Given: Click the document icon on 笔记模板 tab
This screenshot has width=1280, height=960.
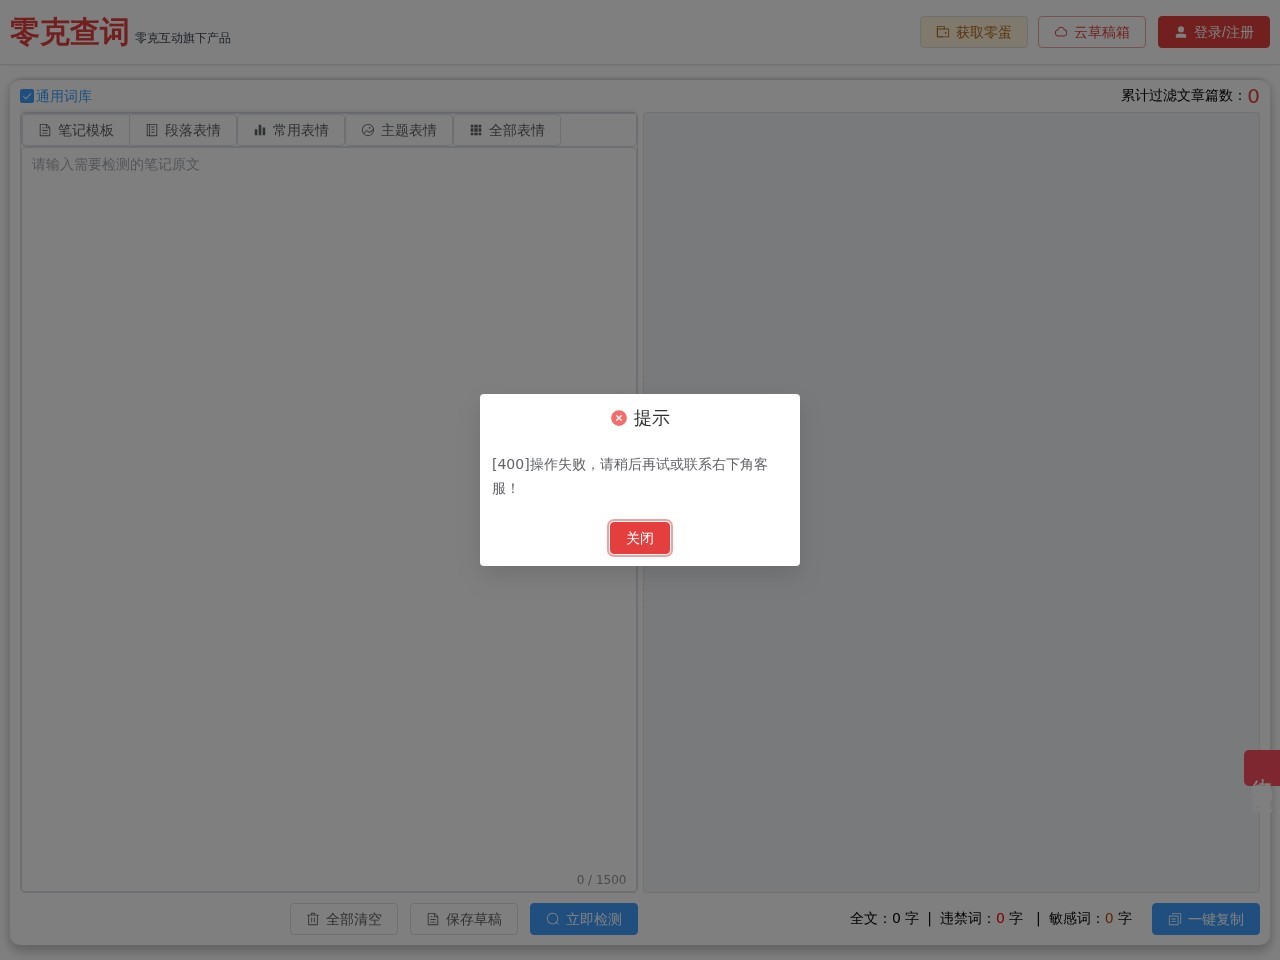Looking at the screenshot, I should pos(46,130).
